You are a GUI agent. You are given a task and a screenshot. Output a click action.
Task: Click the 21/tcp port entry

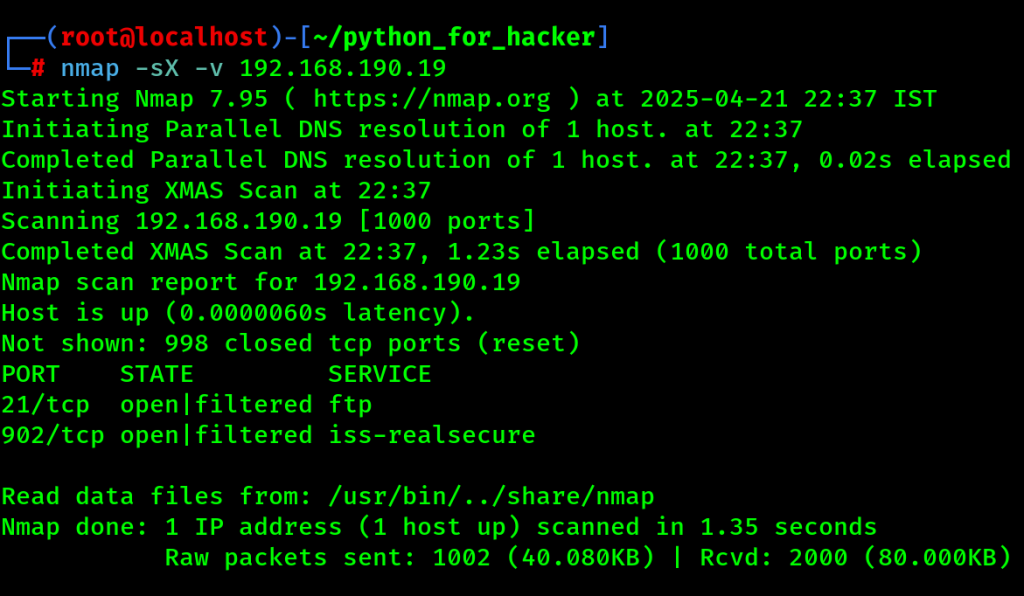pyautogui.click(x=46, y=405)
